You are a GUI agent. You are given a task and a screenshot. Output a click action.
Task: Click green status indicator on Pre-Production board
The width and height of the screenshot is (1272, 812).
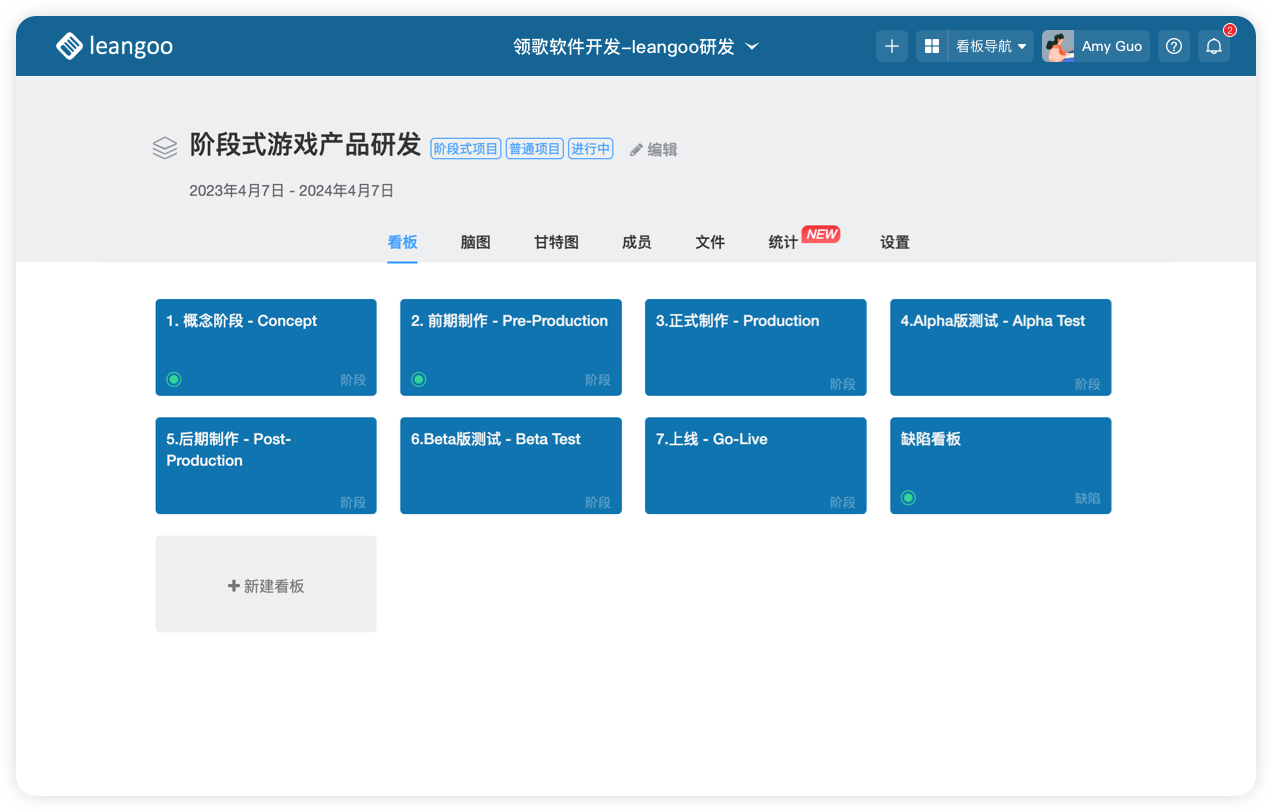click(x=419, y=379)
